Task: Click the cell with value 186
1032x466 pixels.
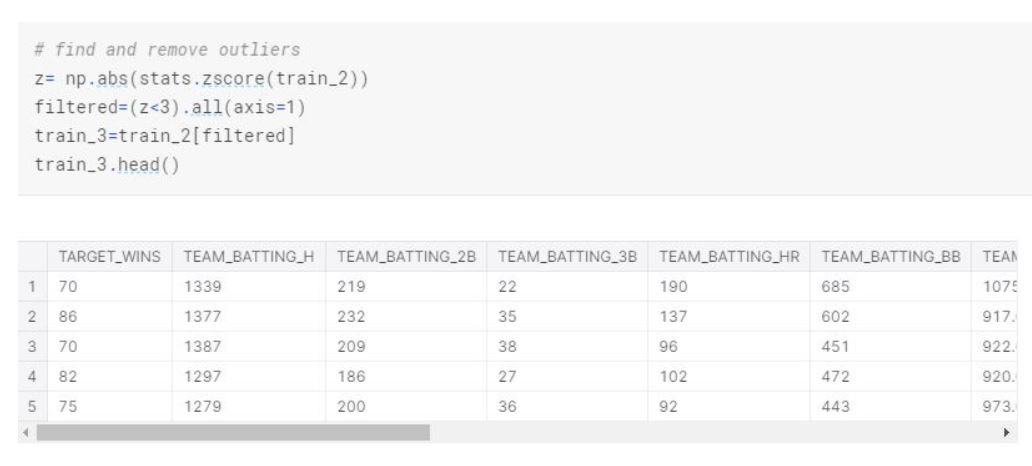Action: [406, 377]
